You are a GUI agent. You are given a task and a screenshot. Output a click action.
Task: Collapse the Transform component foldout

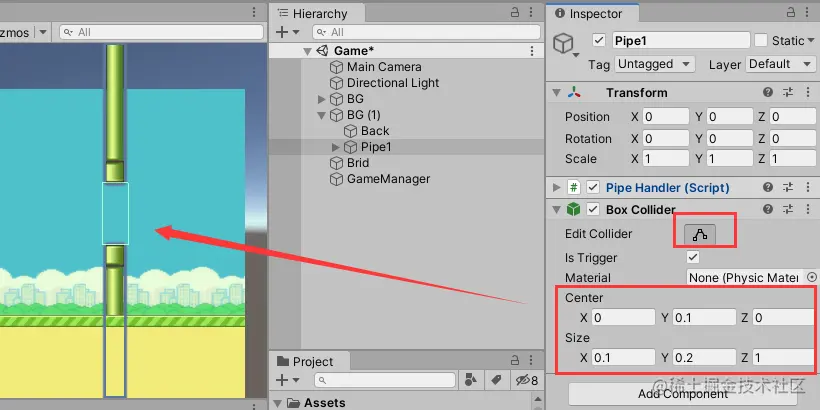[x=556, y=93]
